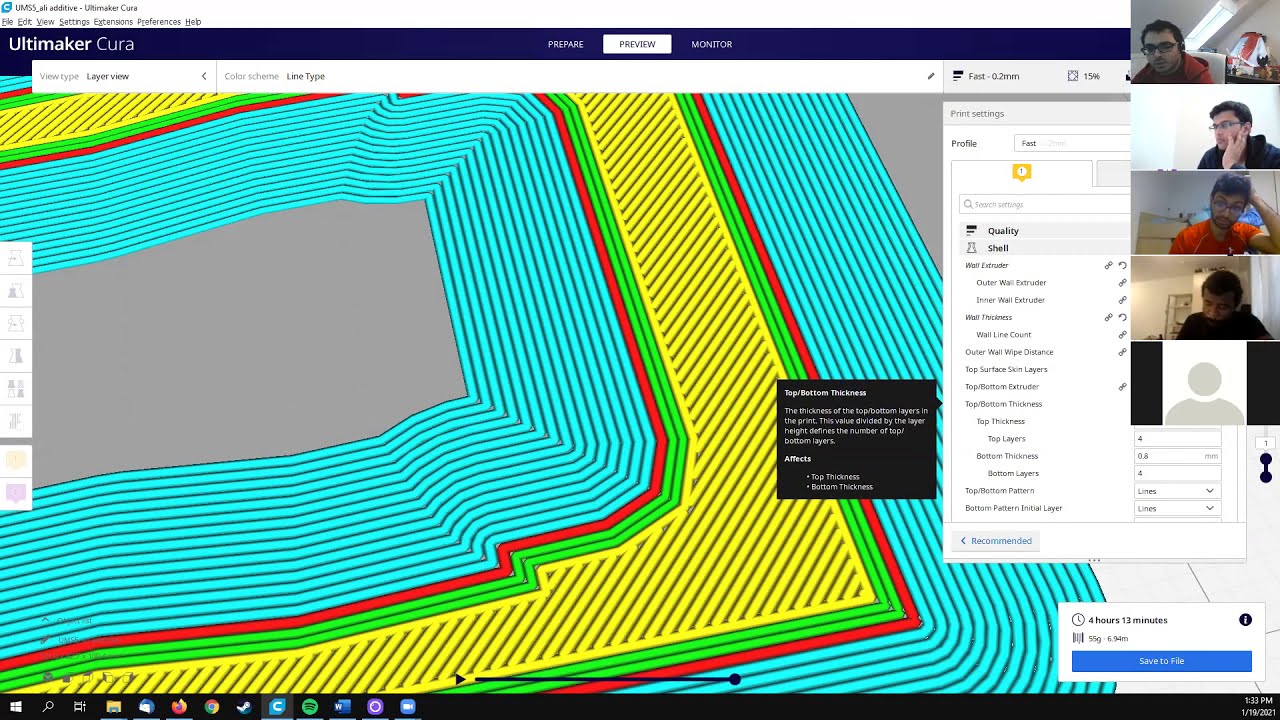This screenshot has height=720, width=1280.
Task: Click the Cura icon in the taskbar
Action: click(x=277, y=707)
